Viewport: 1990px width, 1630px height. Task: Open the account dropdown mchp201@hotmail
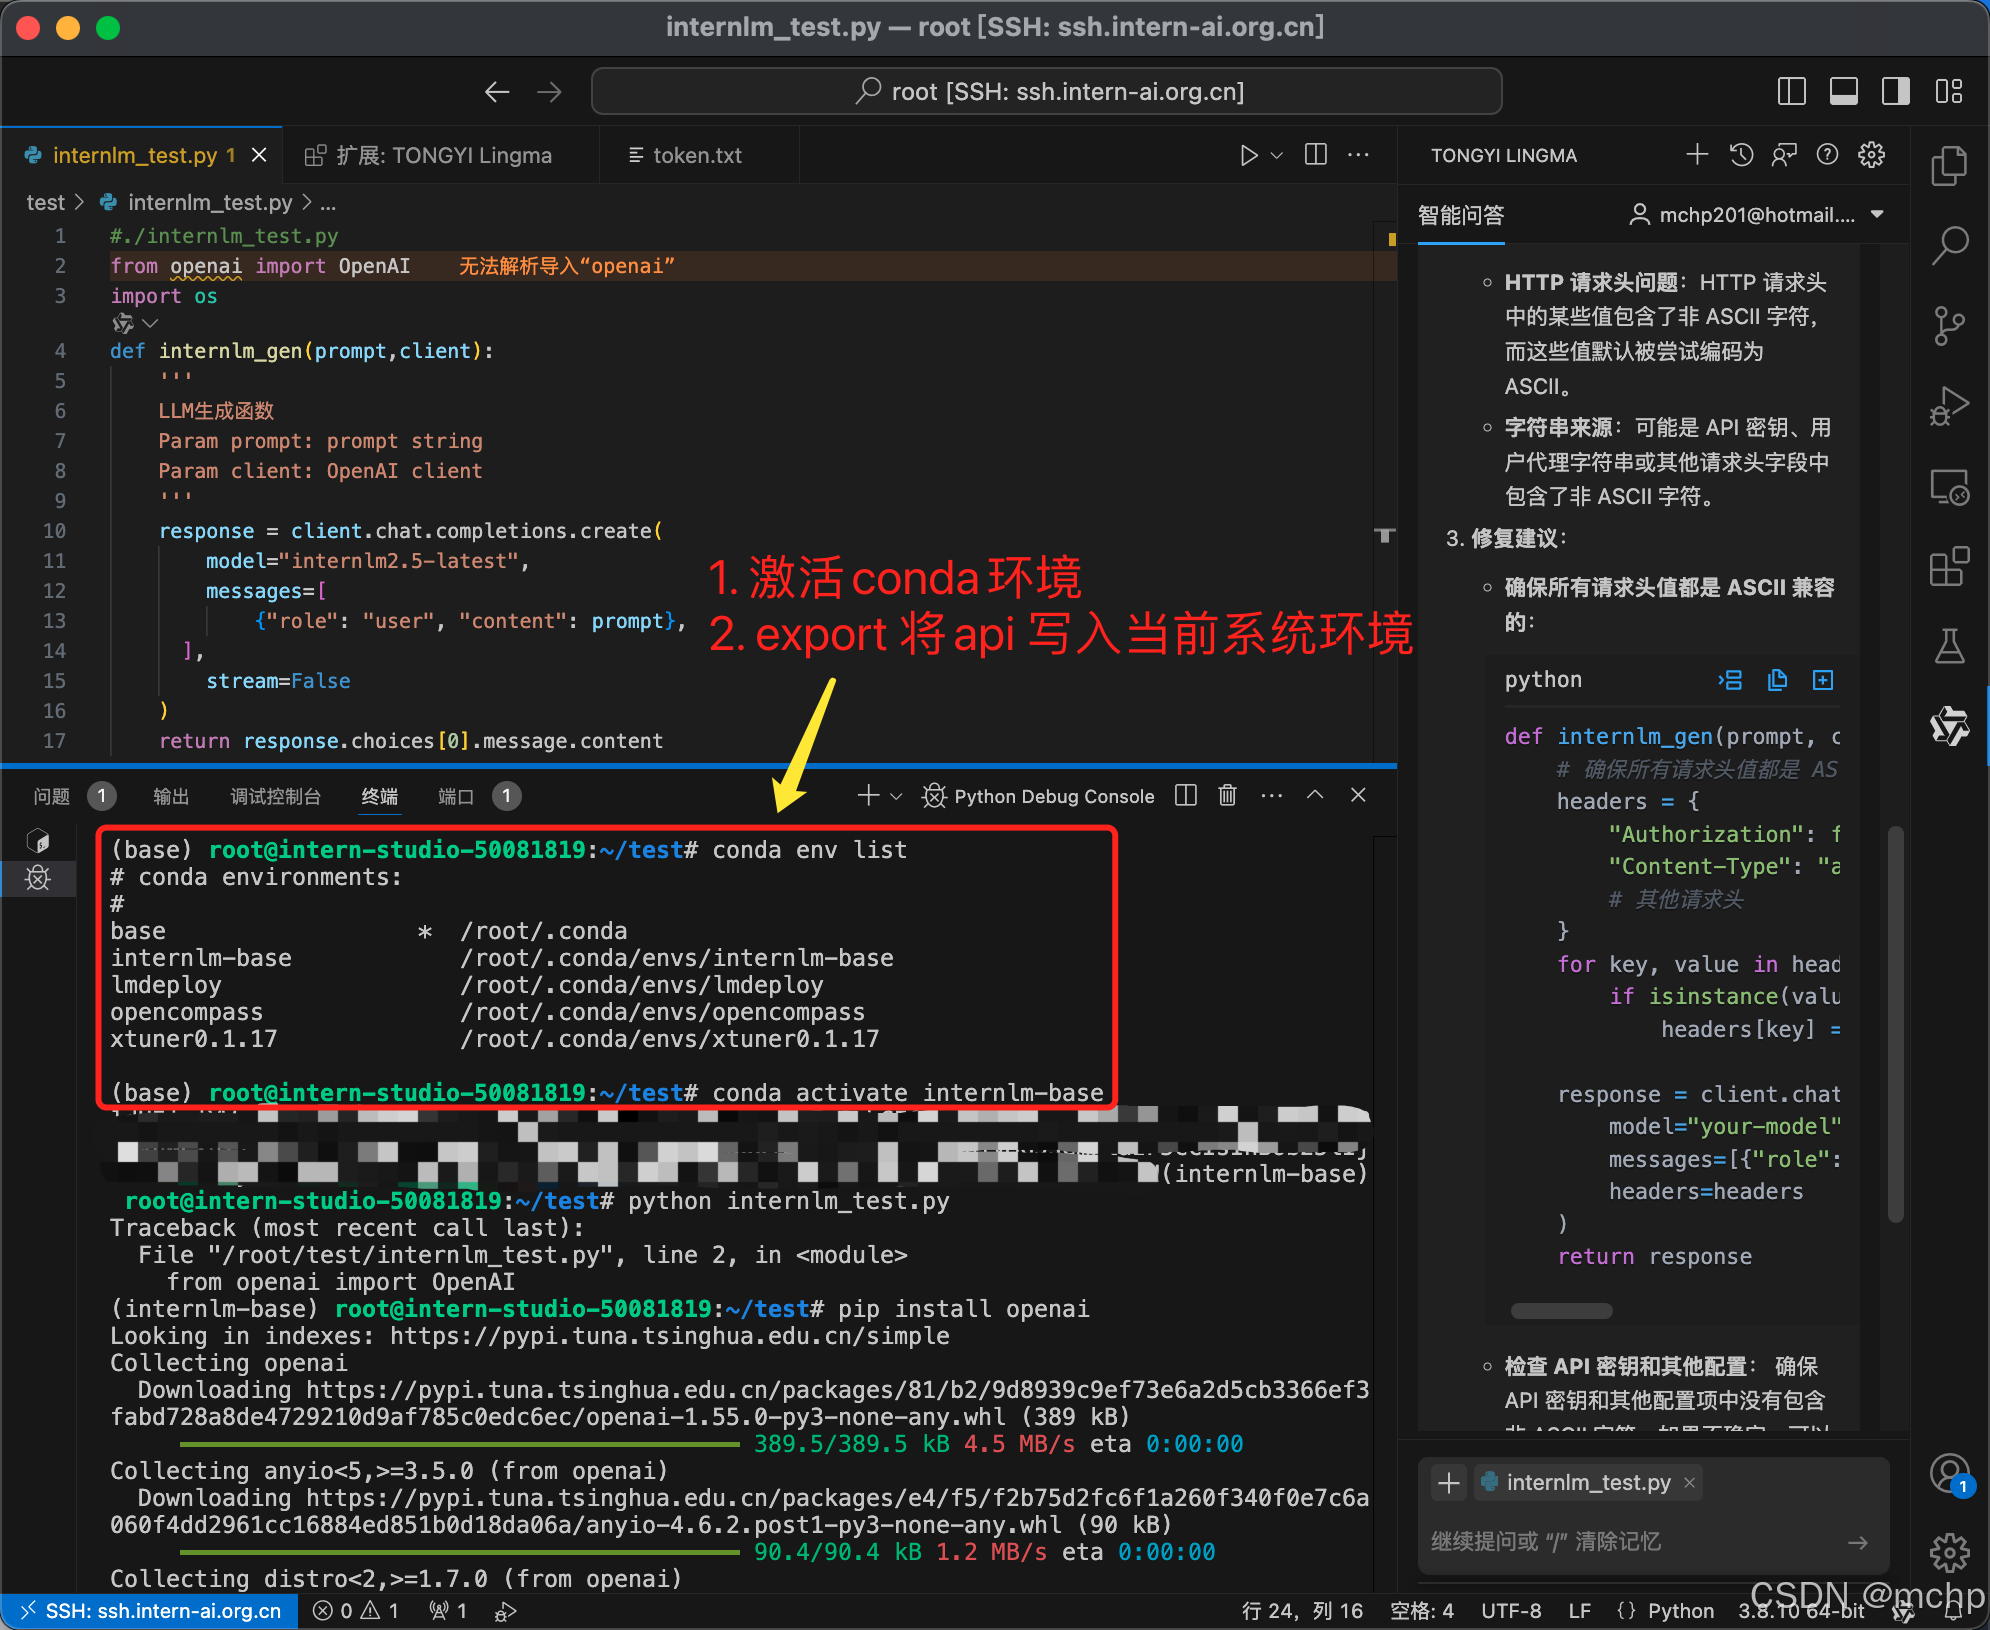1756,215
